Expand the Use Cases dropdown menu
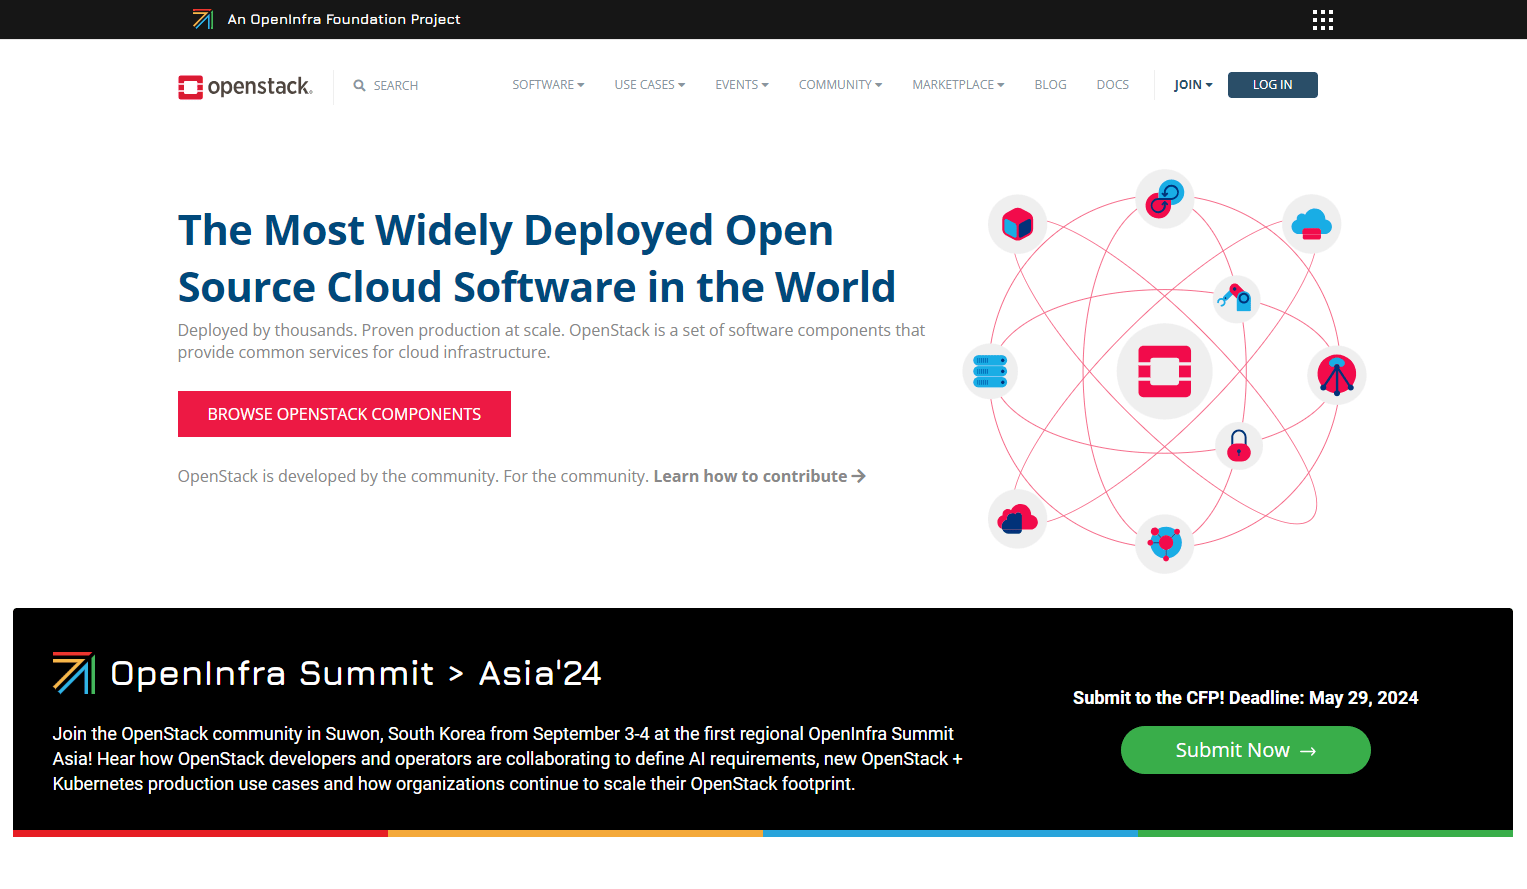This screenshot has width=1527, height=889. (650, 85)
